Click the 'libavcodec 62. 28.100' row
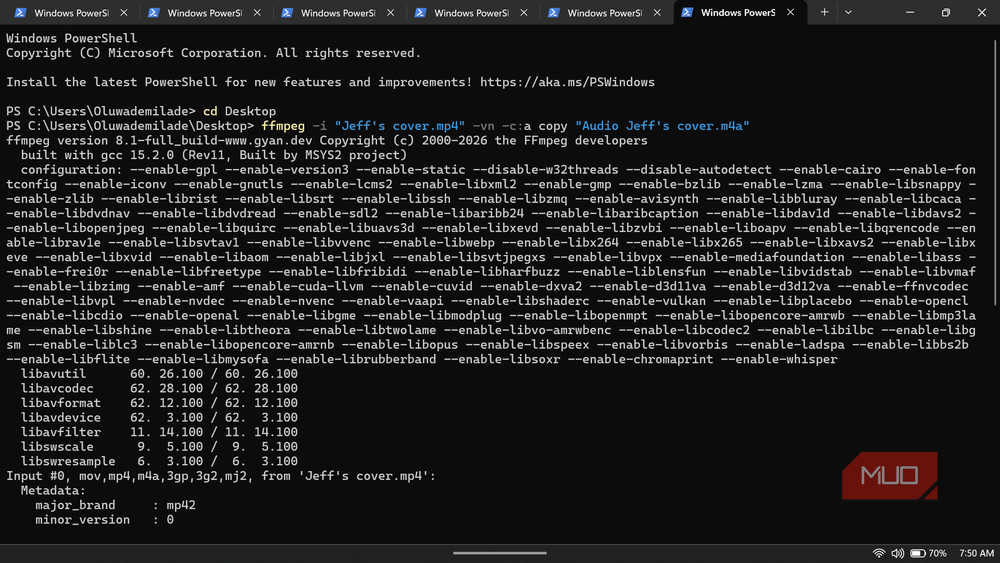The image size is (1000, 563). [159, 388]
